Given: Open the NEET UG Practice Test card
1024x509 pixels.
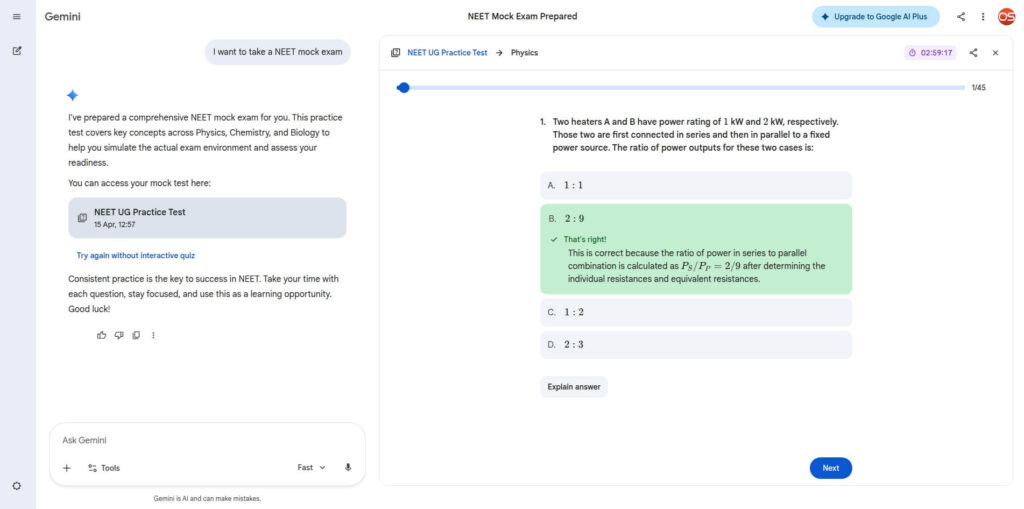Looking at the screenshot, I should [x=207, y=218].
